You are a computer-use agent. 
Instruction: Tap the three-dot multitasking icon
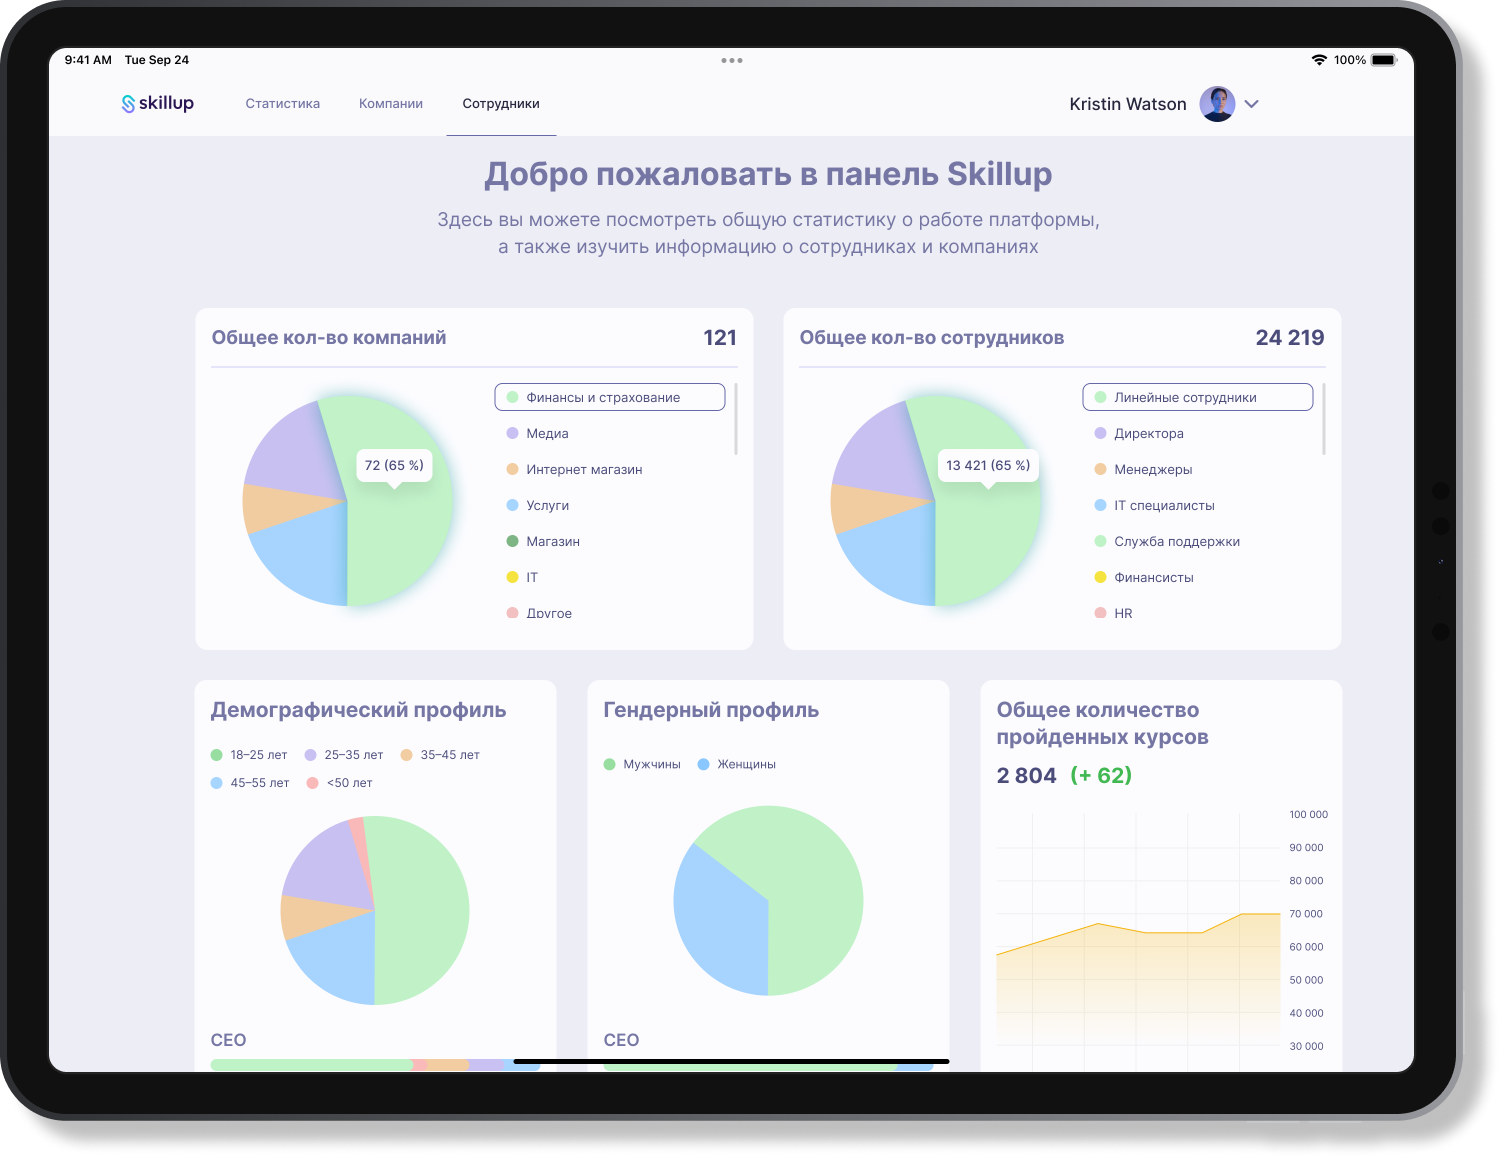pos(732,60)
